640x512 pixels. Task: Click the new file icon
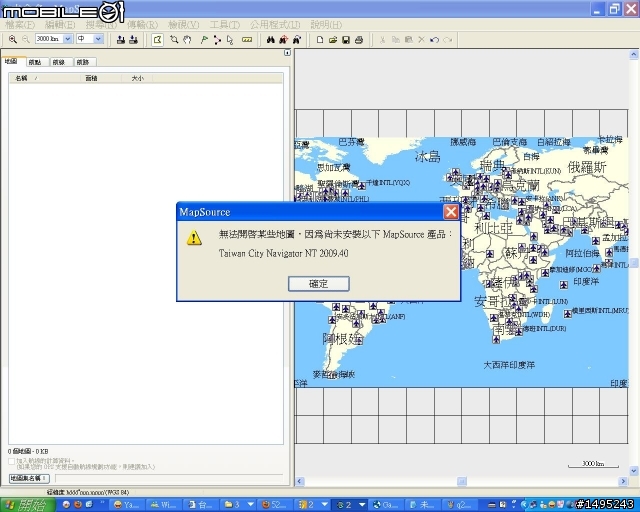320,40
